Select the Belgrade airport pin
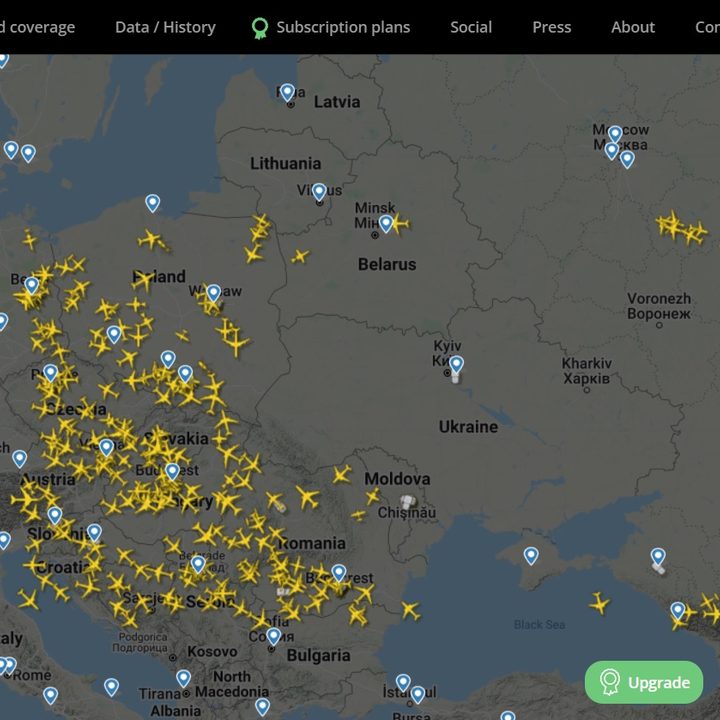The width and height of the screenshot is (720, 720). (x=198, y=564)
